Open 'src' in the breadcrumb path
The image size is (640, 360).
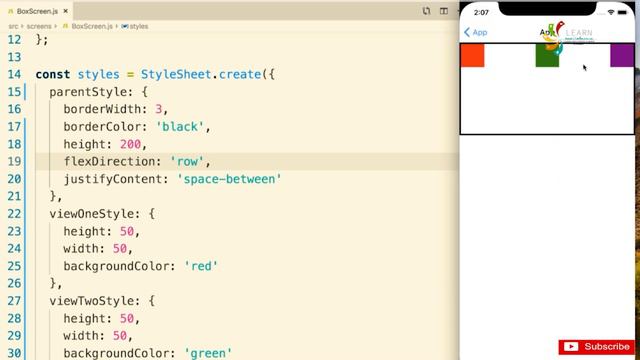(13, 26)
